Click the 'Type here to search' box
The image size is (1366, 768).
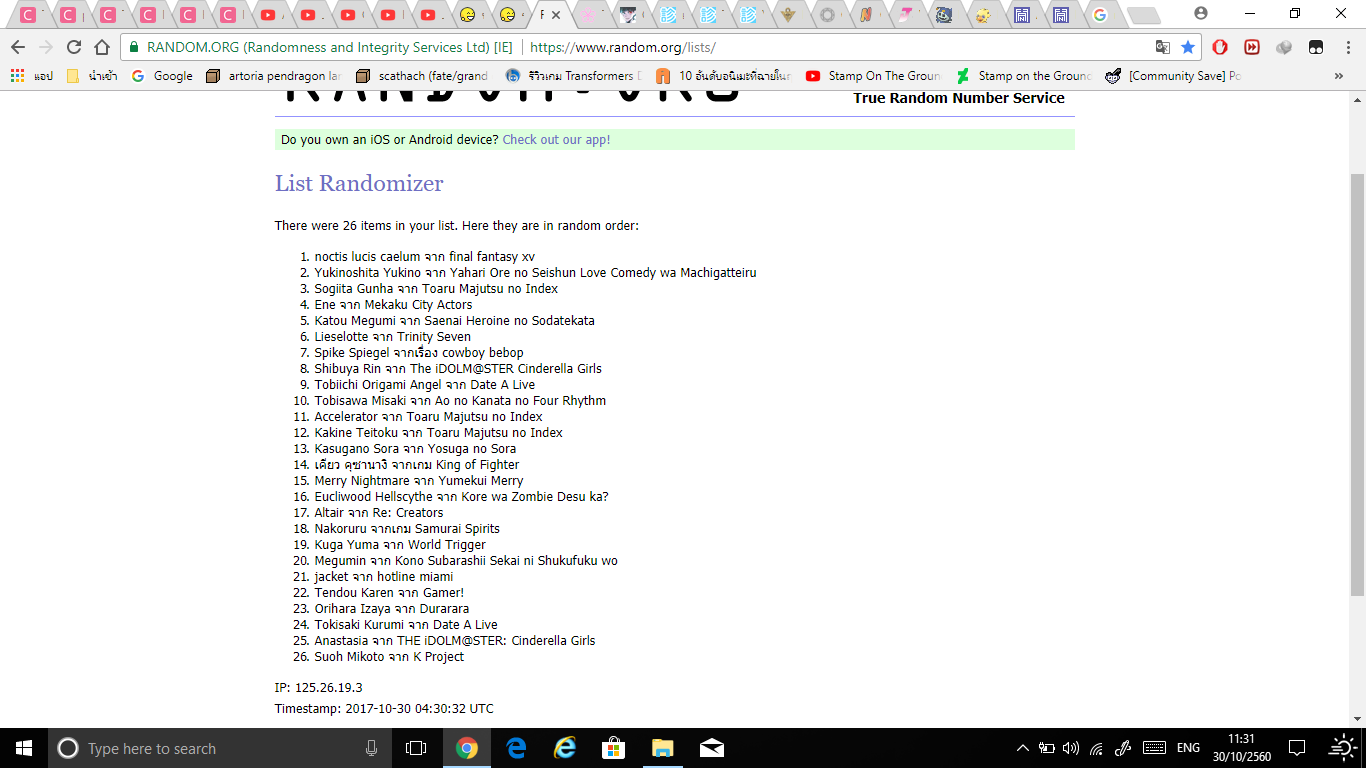220,748
